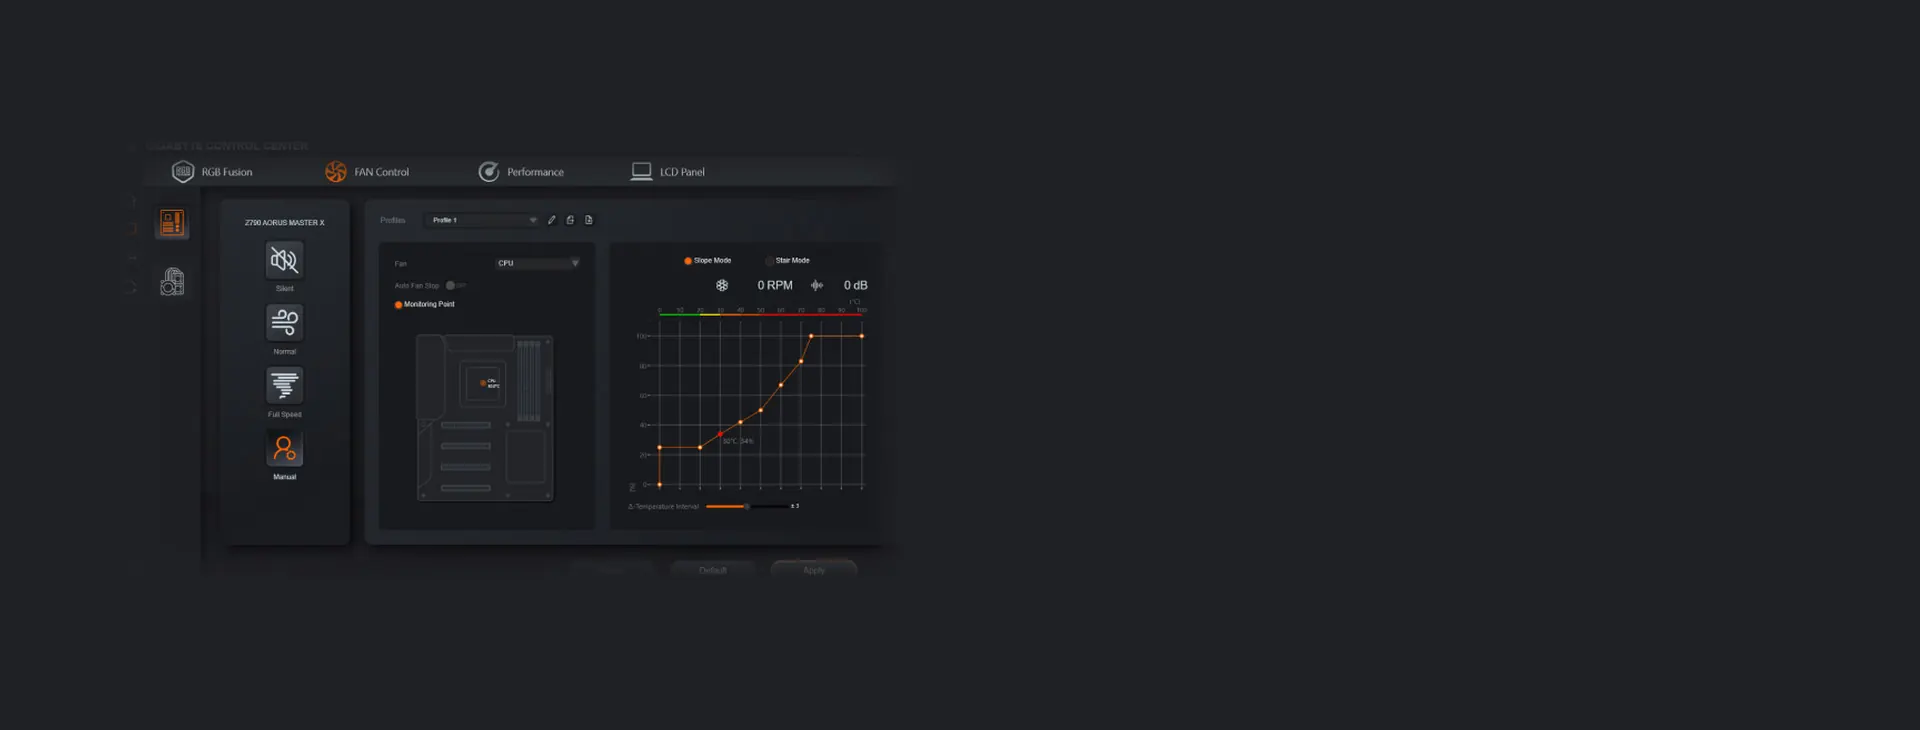1920x730 pixels.
Task: Click the red 30°C curve point
Action: coord(720,435)
